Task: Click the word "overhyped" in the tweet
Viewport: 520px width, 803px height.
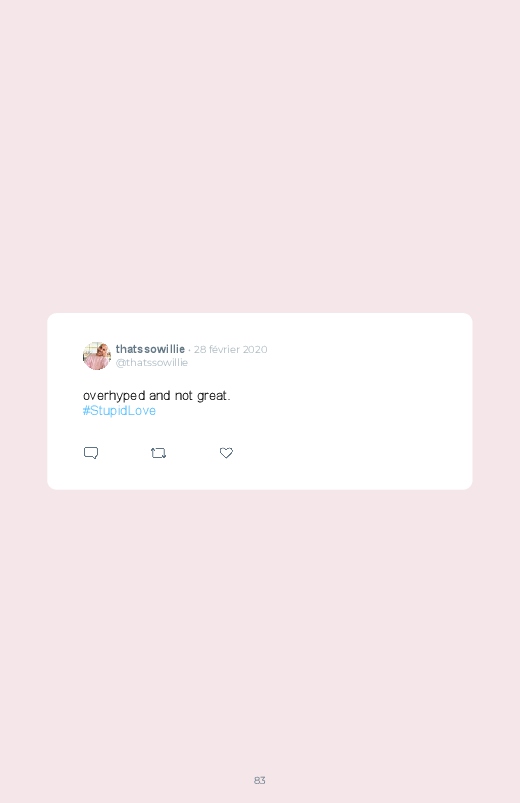Action: pos(114,396)
